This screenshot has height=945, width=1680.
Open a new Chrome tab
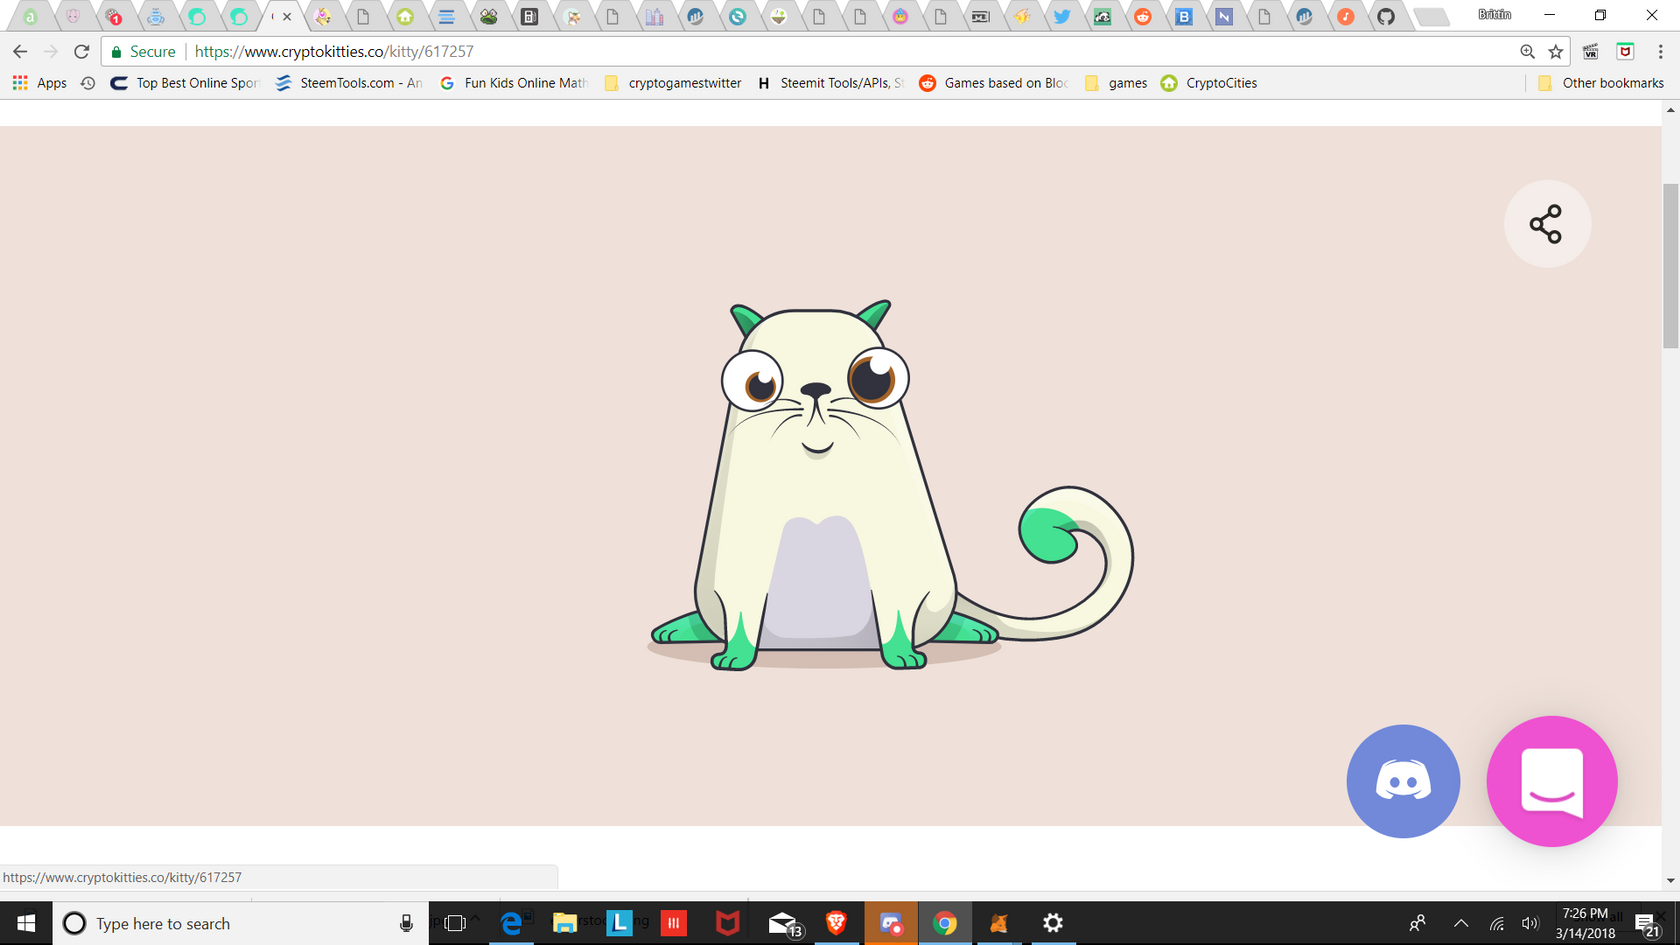pos(1431,17)
